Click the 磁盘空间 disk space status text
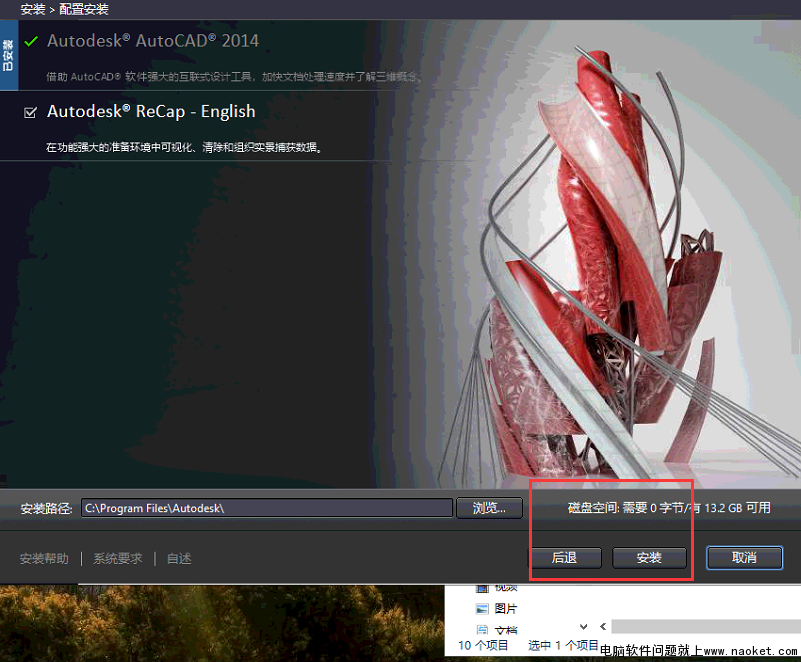This screenshot has width=801, height=662. pyautogui.click(x=669, y=508)
